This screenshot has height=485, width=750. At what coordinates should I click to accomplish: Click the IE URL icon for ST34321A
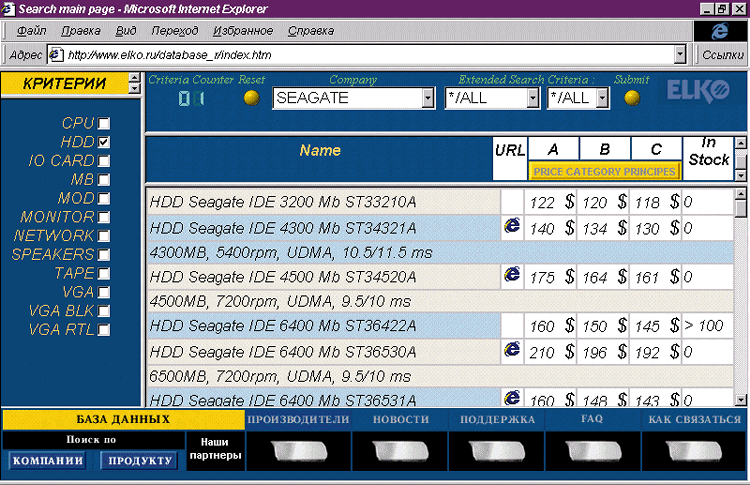pyautogui.click(x=512, y=225)
